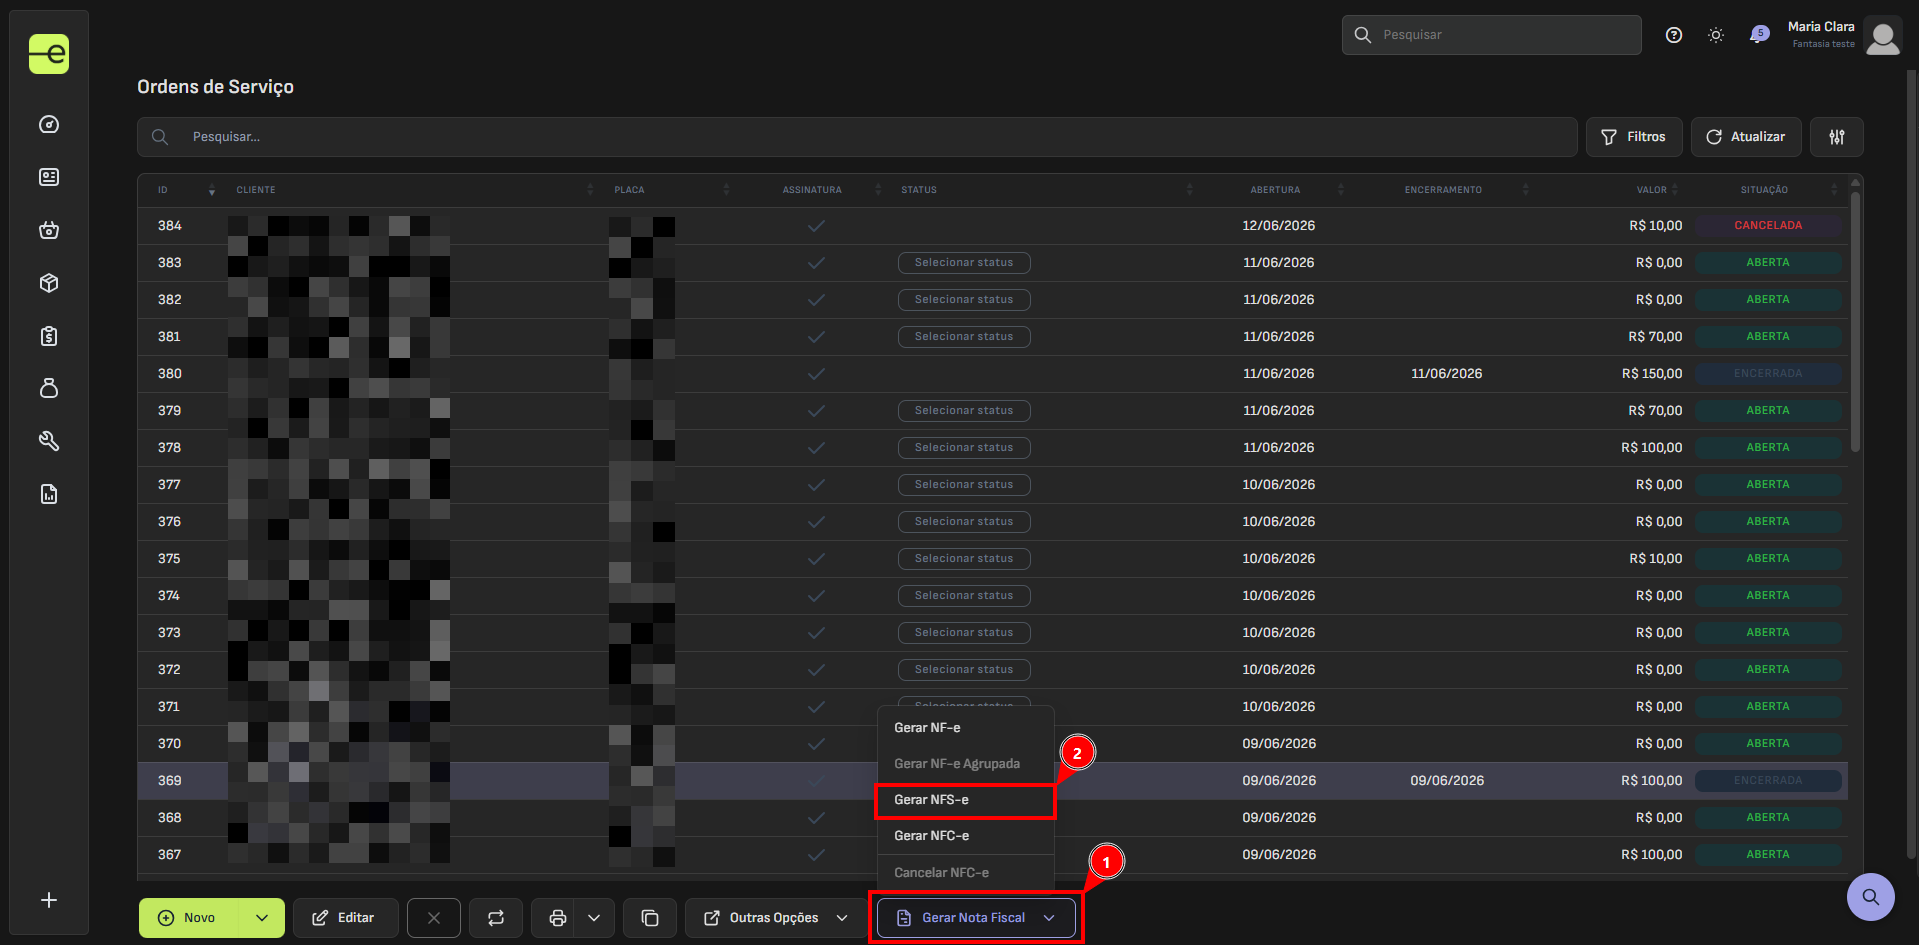The height and width of the screenshot is (945, 1919).
Task: Open the contact card sidebar icon
Action: click(49, 177)
